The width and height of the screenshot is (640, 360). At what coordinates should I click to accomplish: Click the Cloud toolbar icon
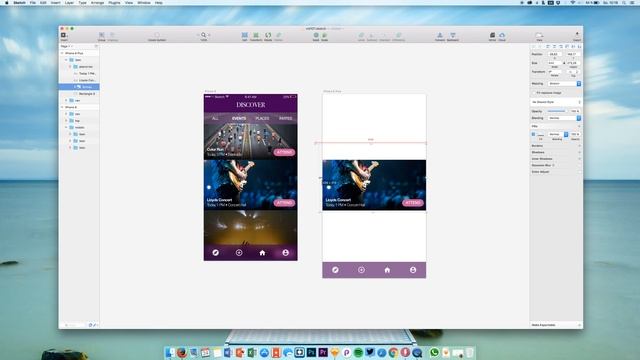502,36
